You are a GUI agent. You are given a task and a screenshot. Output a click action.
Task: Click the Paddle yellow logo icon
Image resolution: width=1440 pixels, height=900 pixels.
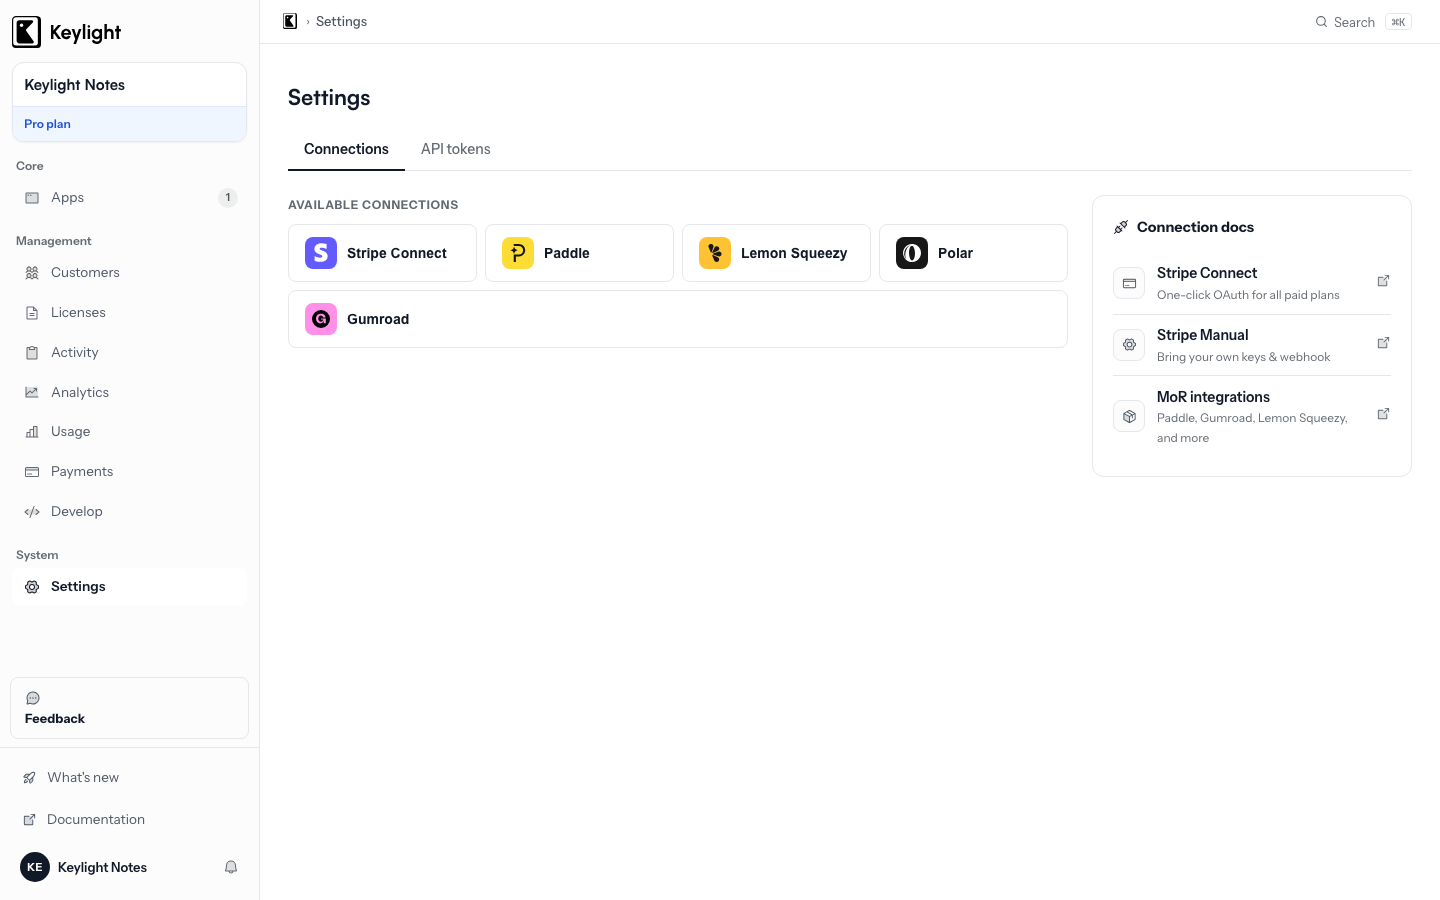pyautogui.click(x=518, y=253)
